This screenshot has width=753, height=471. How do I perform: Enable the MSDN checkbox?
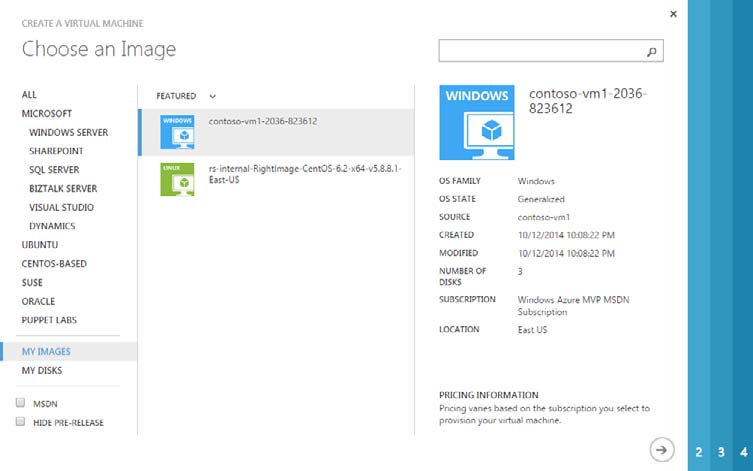click(21, 403)
